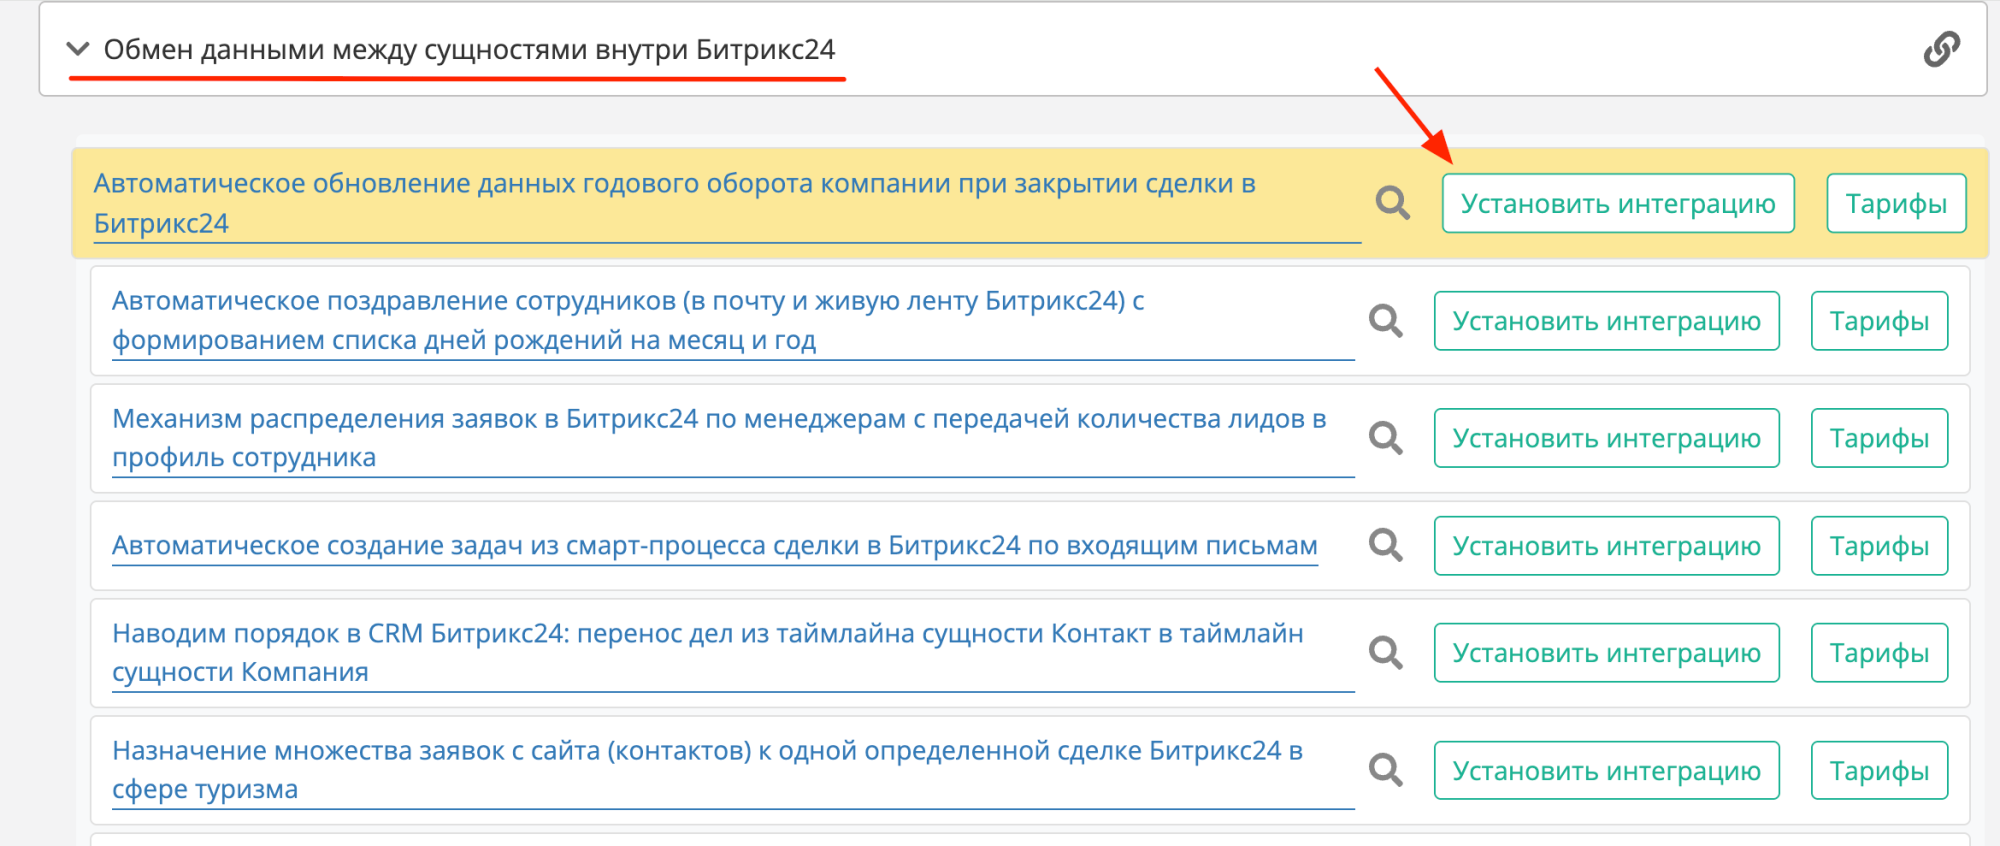Screen dimensions: 2000x846
Task: Open Тарифы for tourism deal integration
Action: tap(1879, 770)
